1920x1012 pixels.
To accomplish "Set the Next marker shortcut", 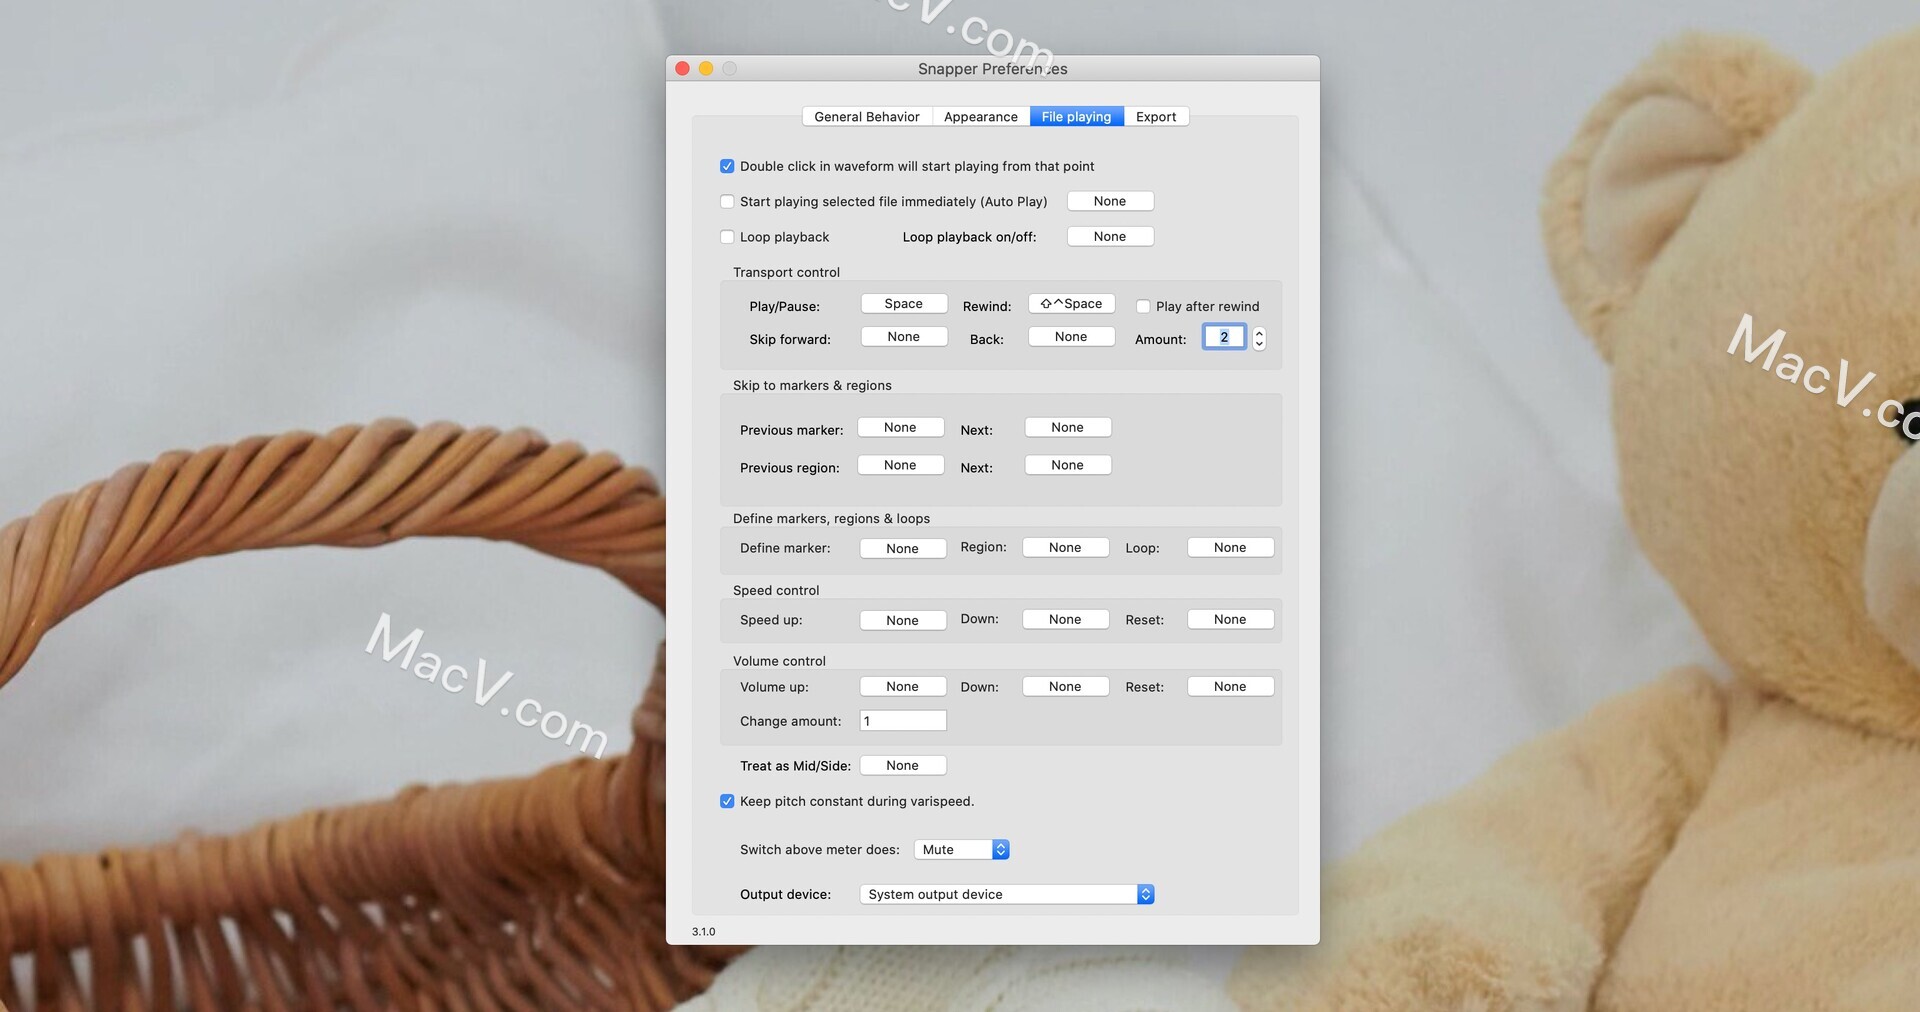I will [1068, 427].
